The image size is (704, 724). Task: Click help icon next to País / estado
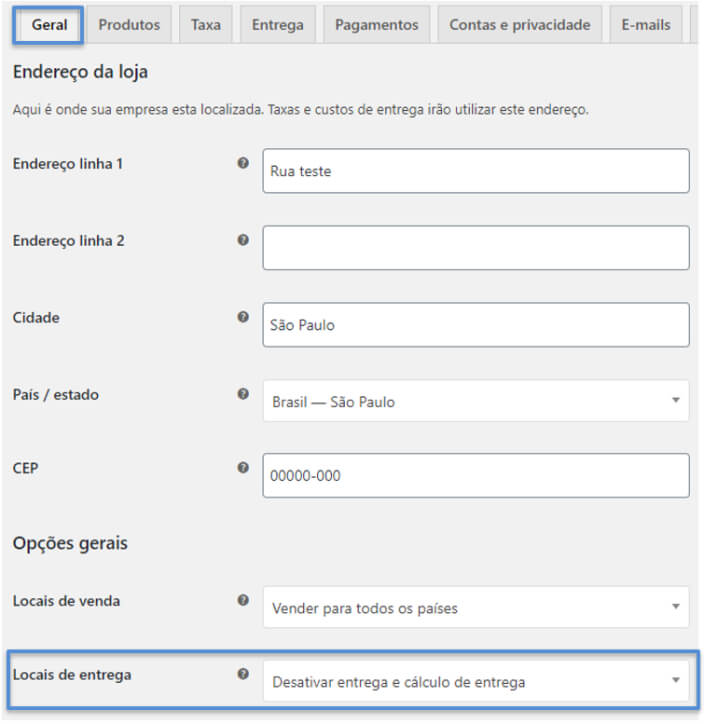(243, 394)
